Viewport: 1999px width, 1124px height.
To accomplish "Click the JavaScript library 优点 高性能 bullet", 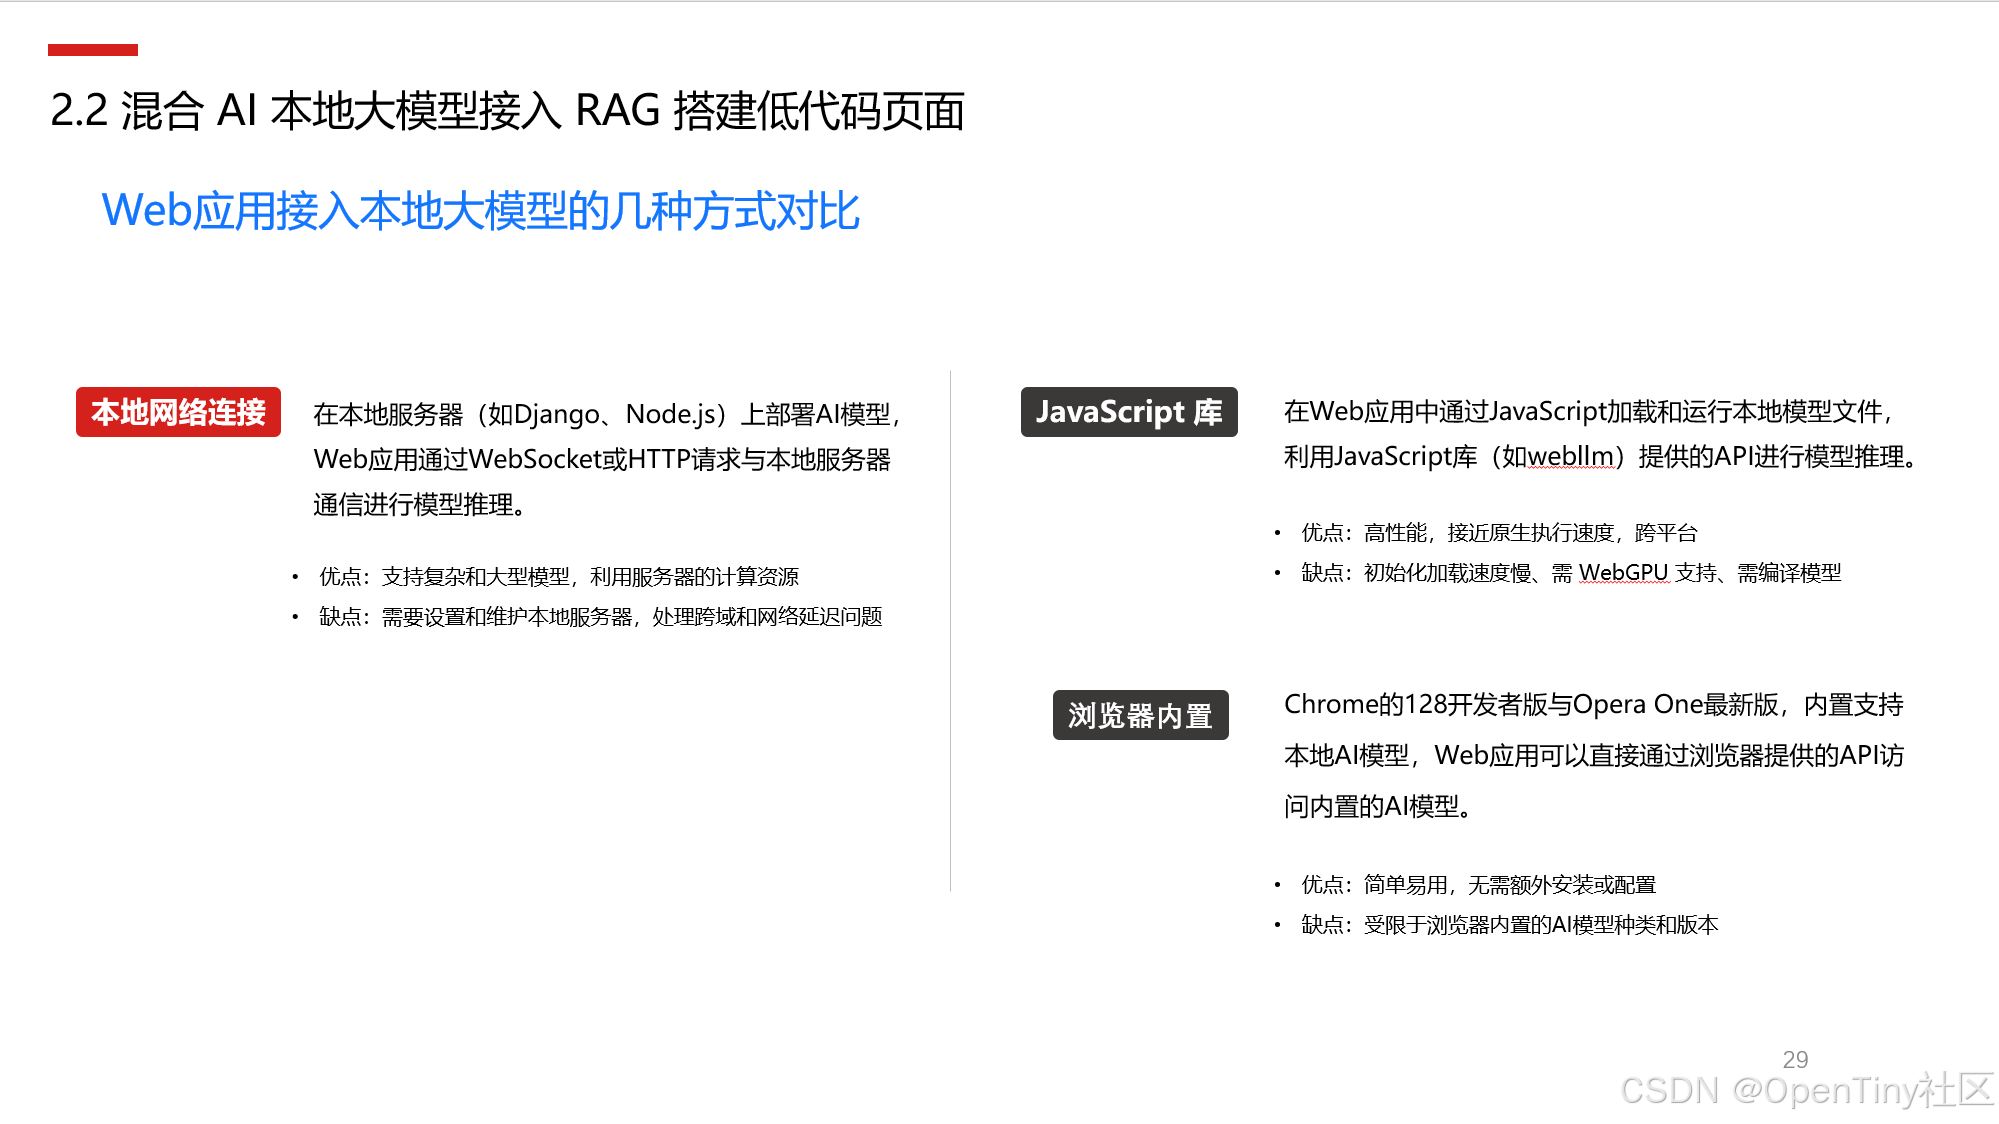I will 1498,533.
